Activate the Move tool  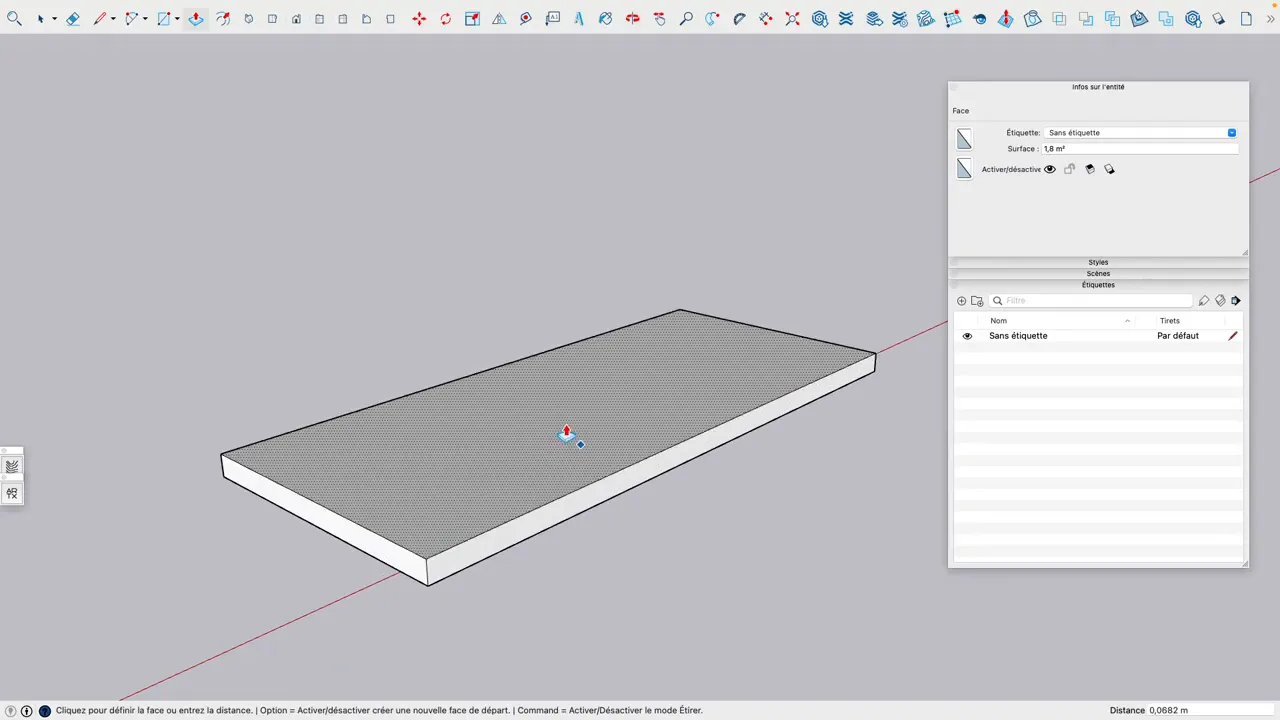pyautogui.click(x=419, y=18)
